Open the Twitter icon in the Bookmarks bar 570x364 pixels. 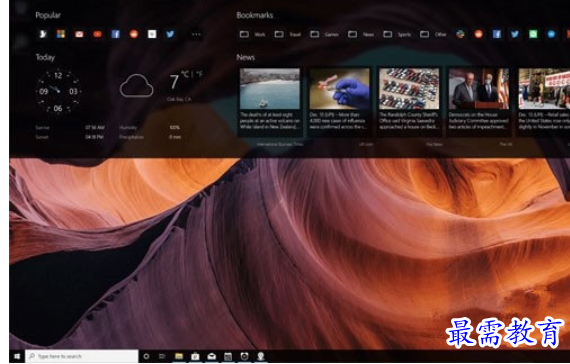(x=515, y=34)
